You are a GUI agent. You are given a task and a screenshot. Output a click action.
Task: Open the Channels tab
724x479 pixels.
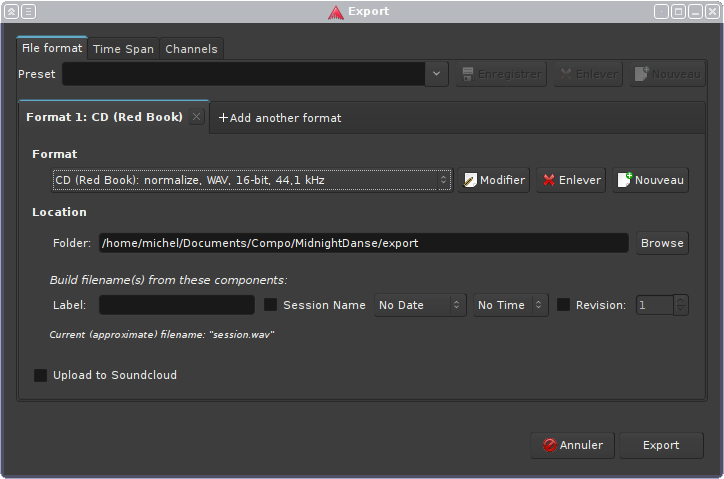pyautogui.click(x=191, y=49)
